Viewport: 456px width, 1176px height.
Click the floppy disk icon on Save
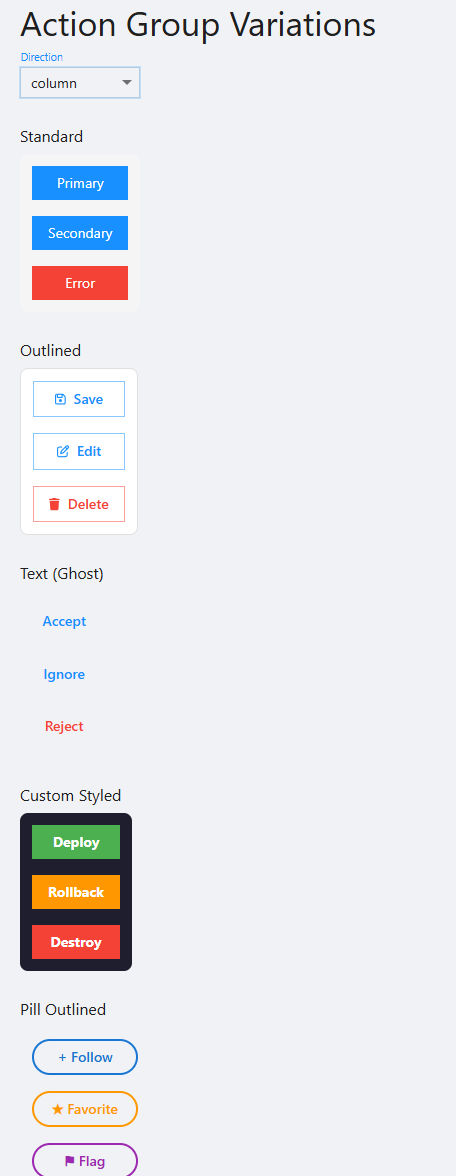click(x=61, y=399)
